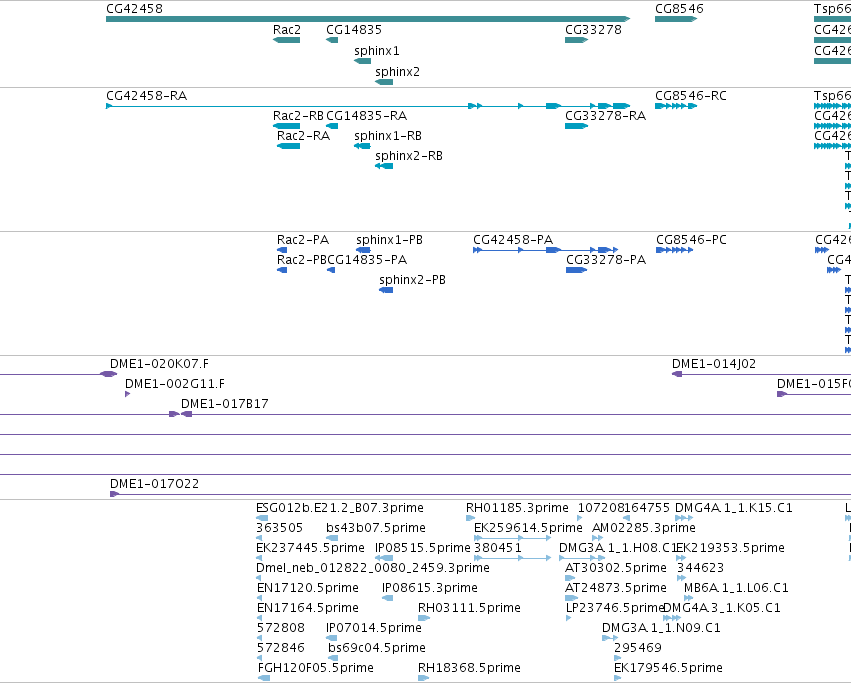Click the 572846 EST entry
This screenshot has width=851, height=683.
pos(259,657)
